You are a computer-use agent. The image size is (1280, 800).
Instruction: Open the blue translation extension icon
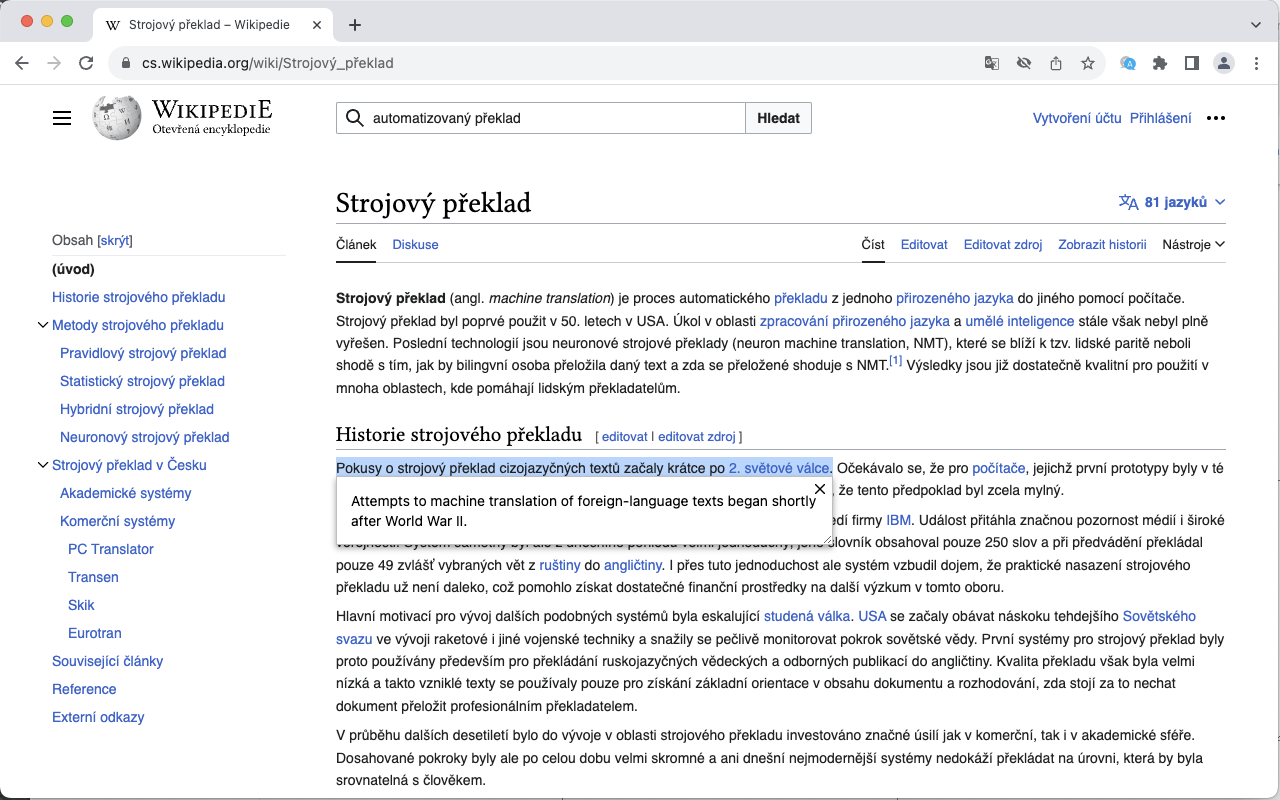tap(1128, 62)
